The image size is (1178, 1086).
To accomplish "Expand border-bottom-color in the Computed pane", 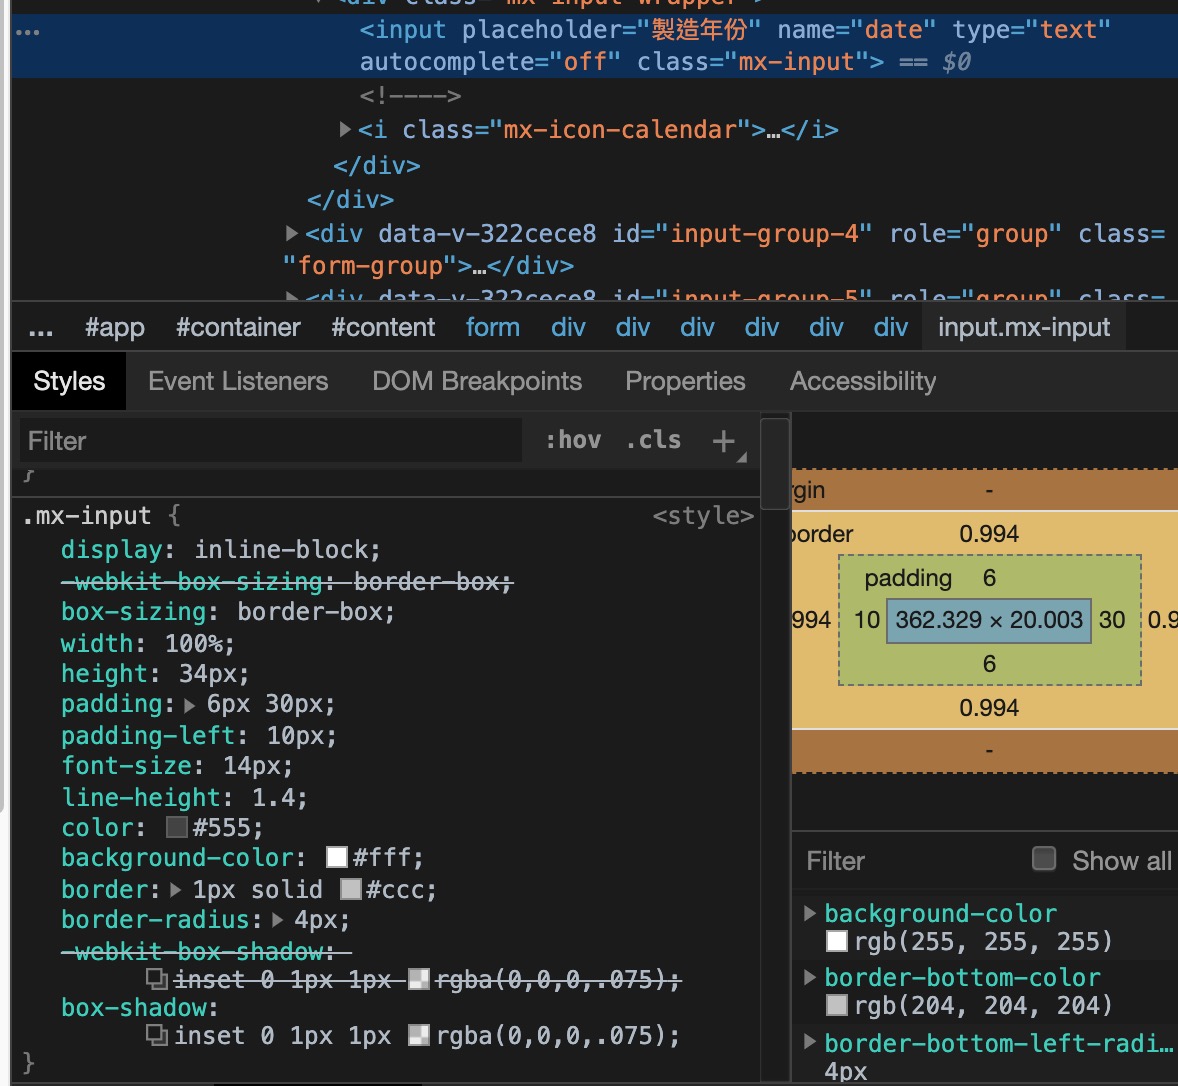I will click(x=809, y=977).
